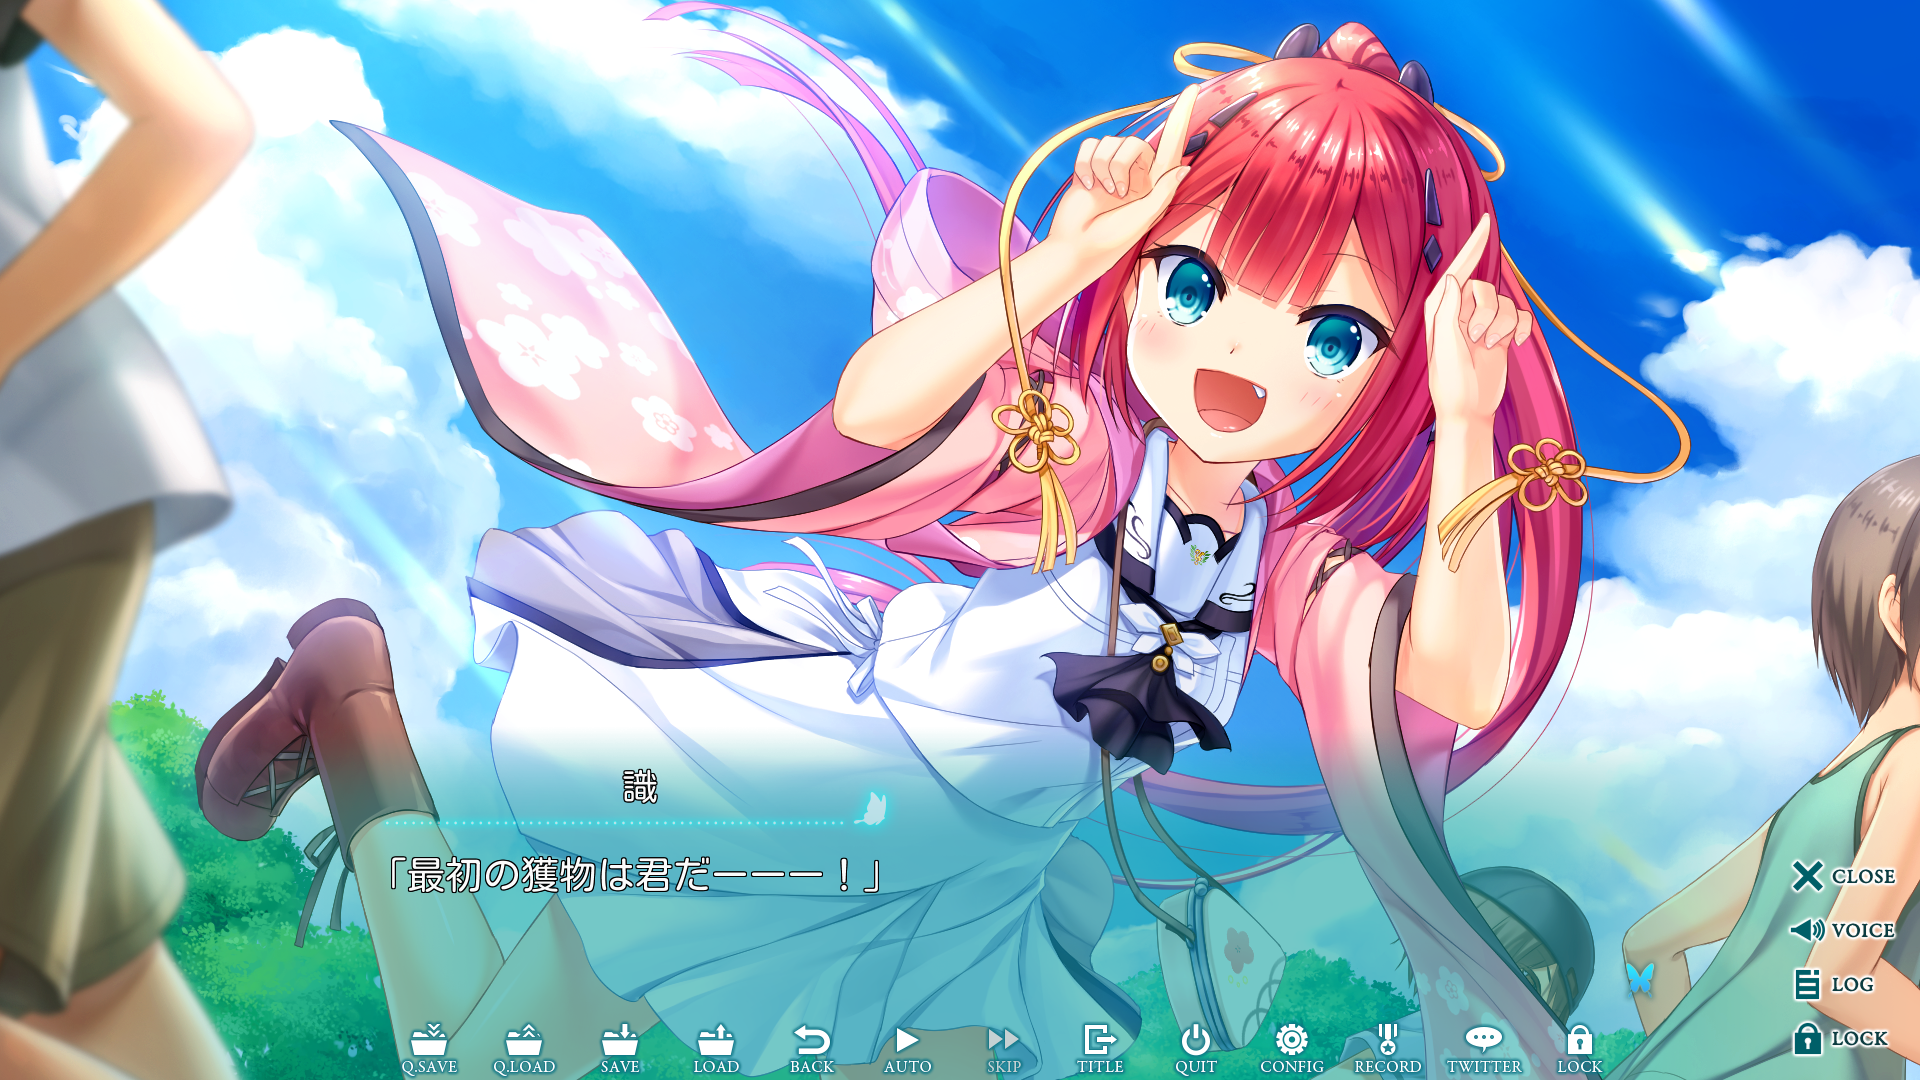Click the speaker name 識
1920x1080 pixels.
(640, 787)
